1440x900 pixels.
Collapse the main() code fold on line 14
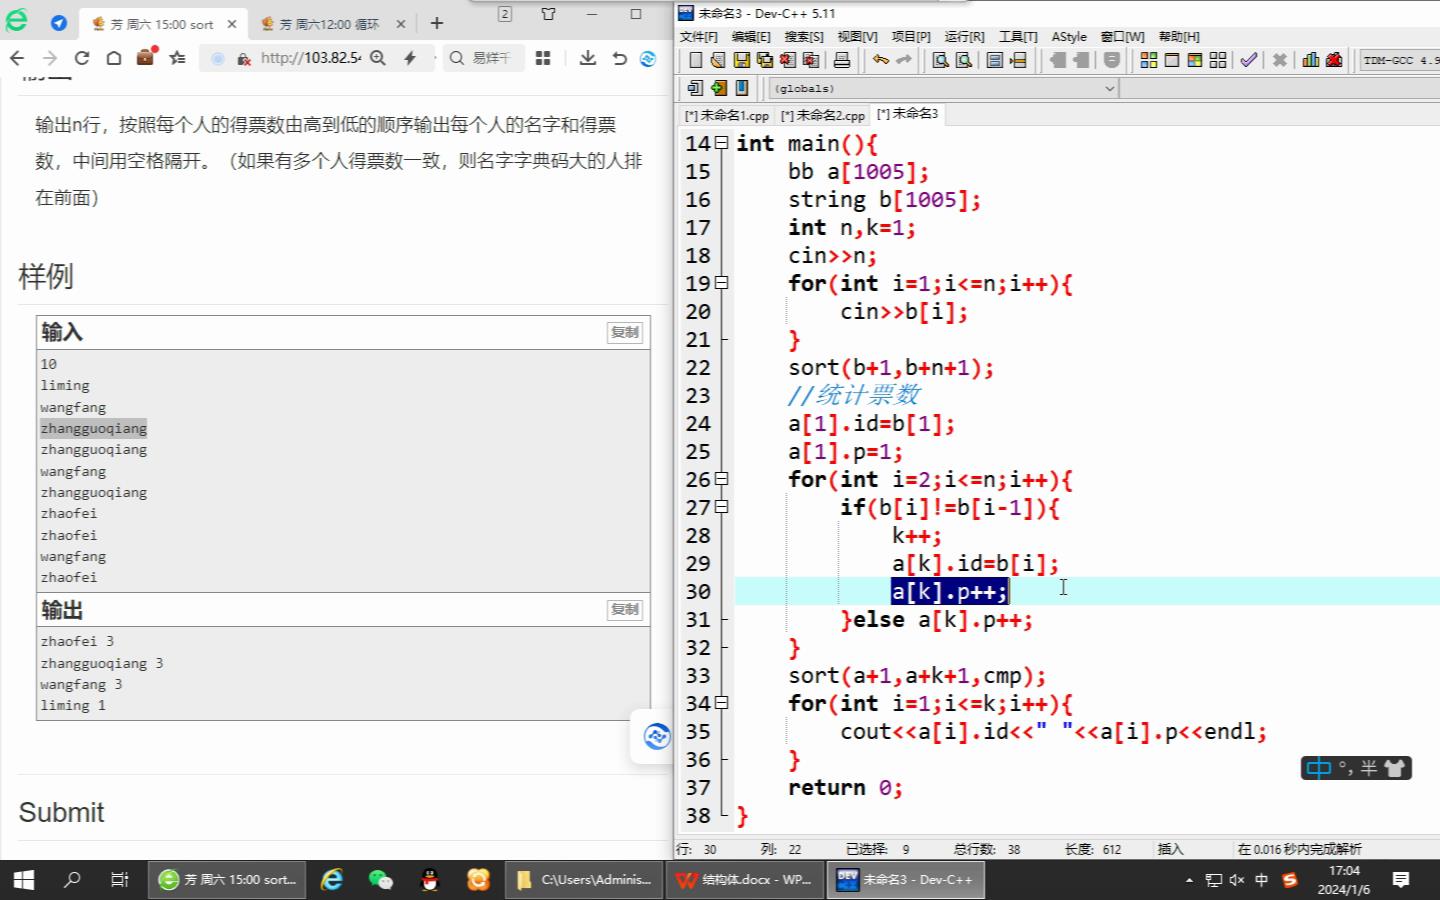[x=721, y=143]
